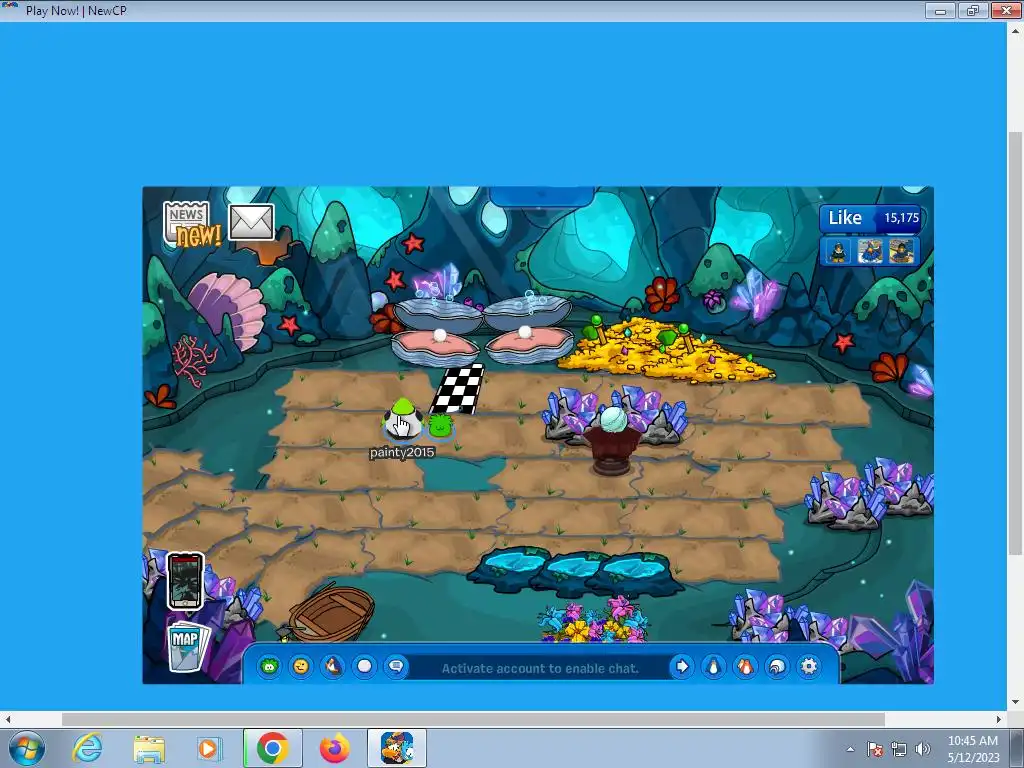This screenshot has width=1024, height=768.
Task: Click the Action Center flag icon
Action: point(875,749)
